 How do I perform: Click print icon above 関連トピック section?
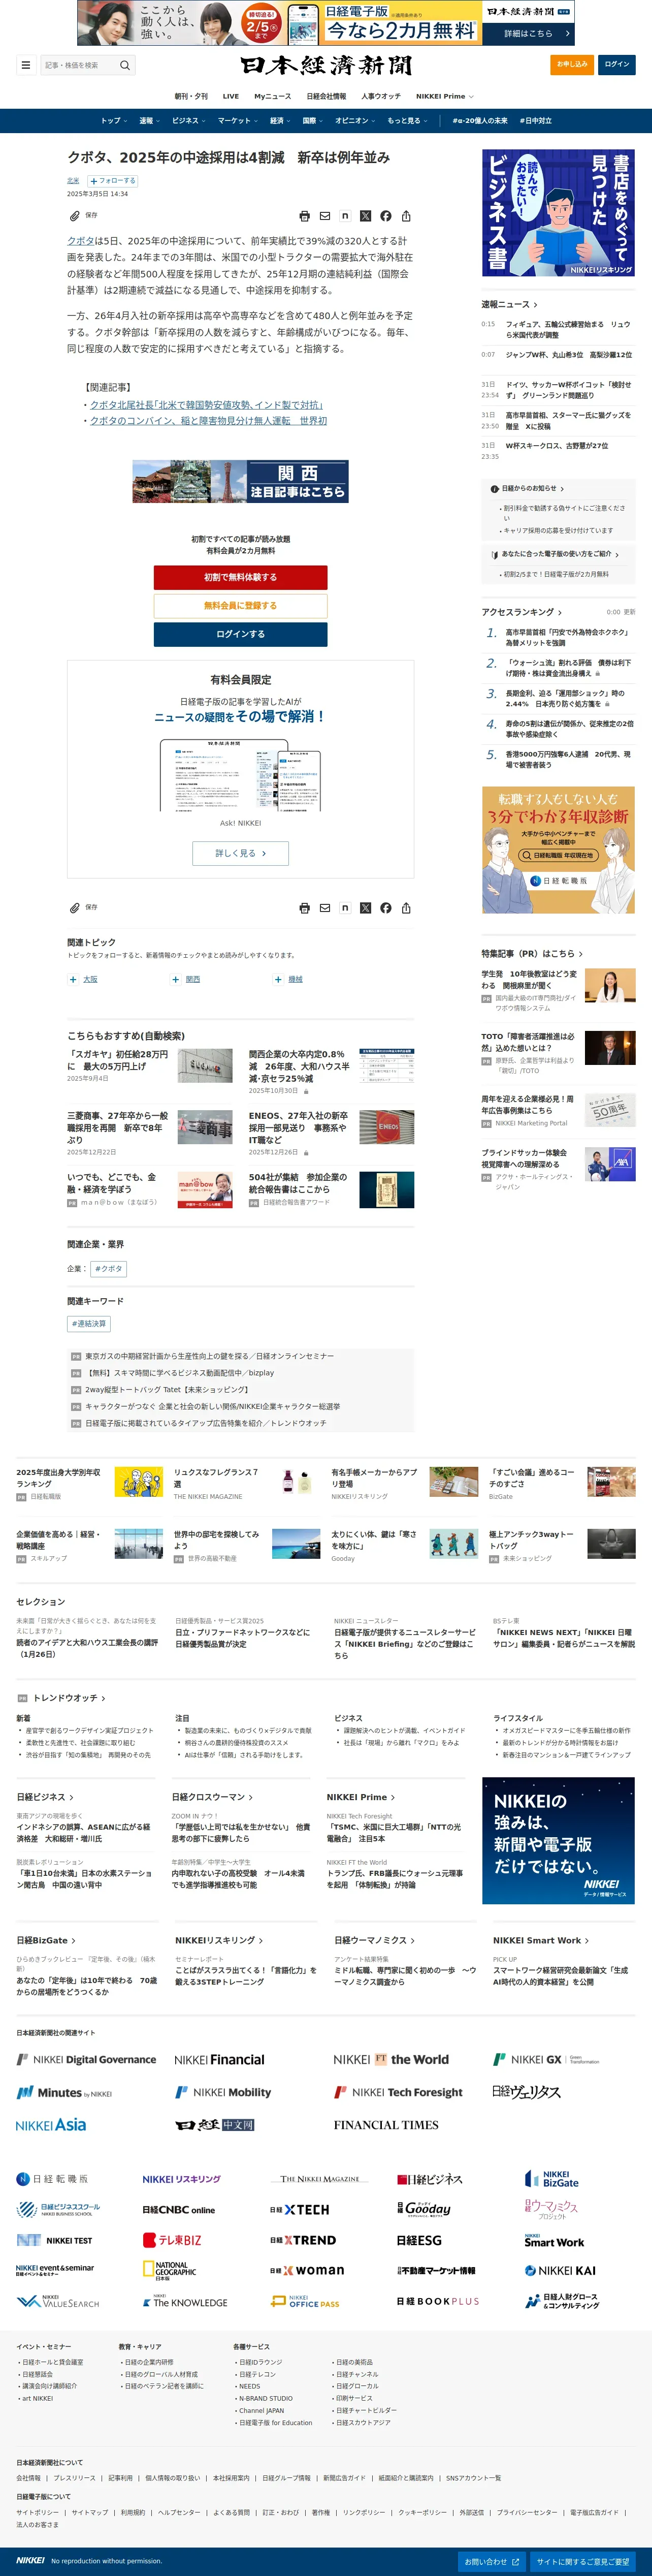[305, 908]
